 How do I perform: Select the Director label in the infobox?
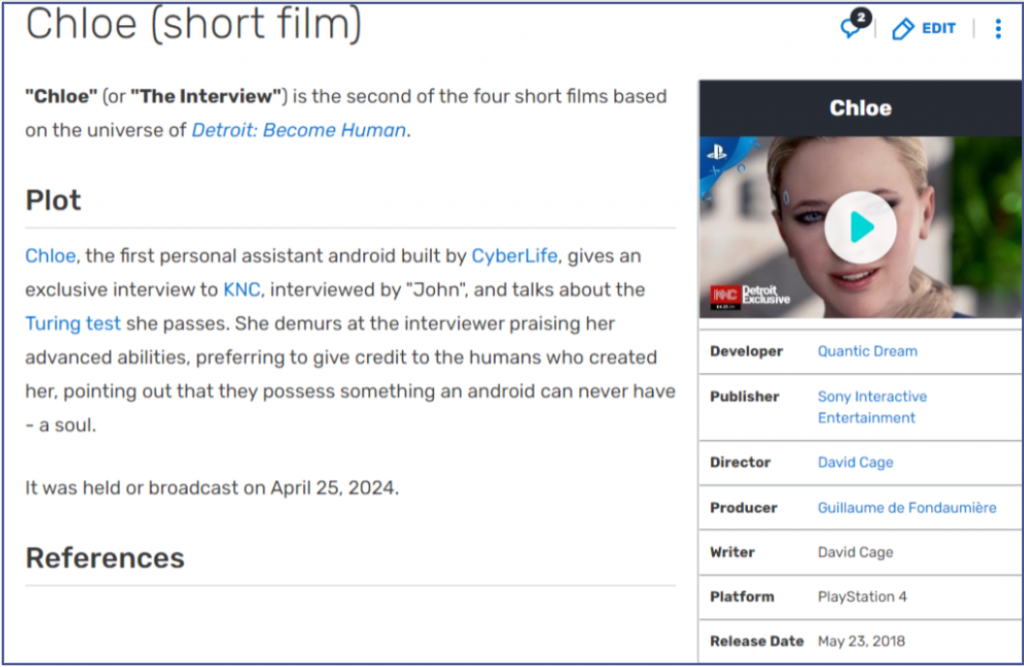click(741, 463)
